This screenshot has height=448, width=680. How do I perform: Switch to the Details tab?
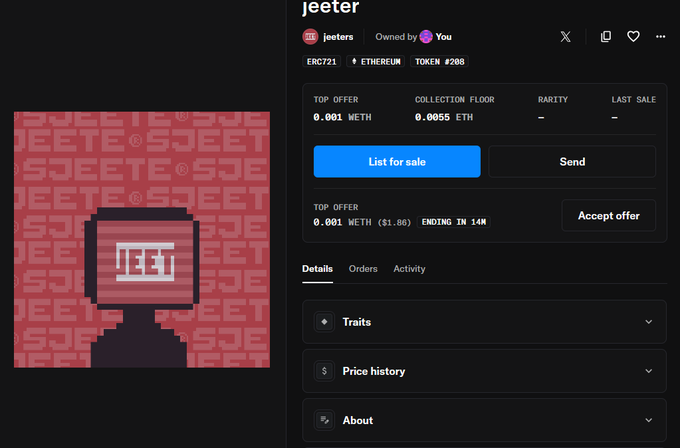click(x=317, y=269)
